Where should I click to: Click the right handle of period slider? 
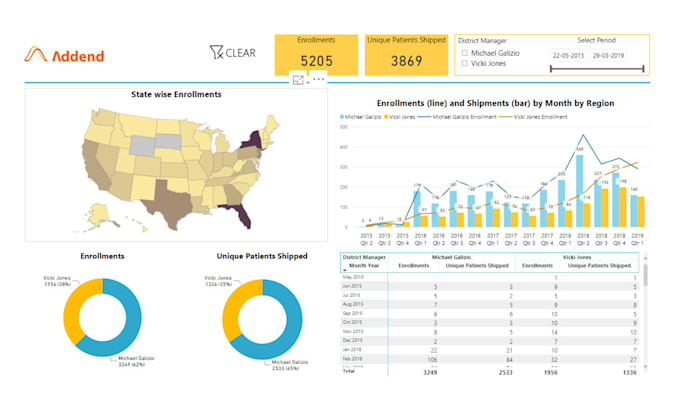[x=644, y=69]
